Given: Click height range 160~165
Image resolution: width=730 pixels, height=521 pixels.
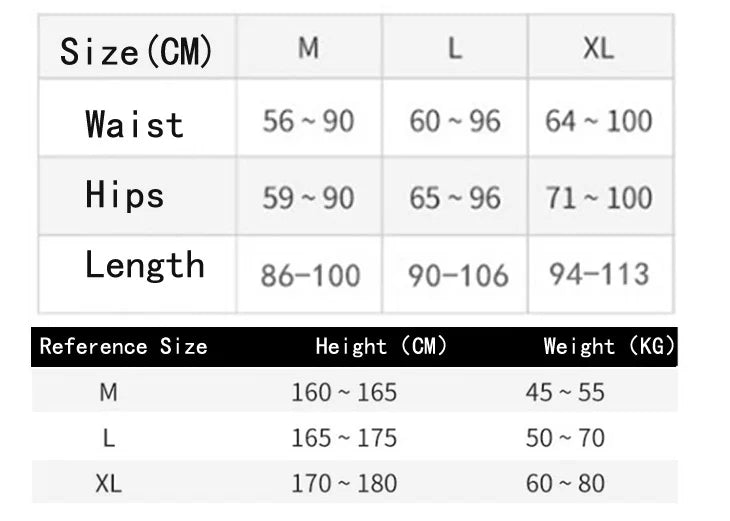Looking at the screenshot, I should (x=344, y=392).
